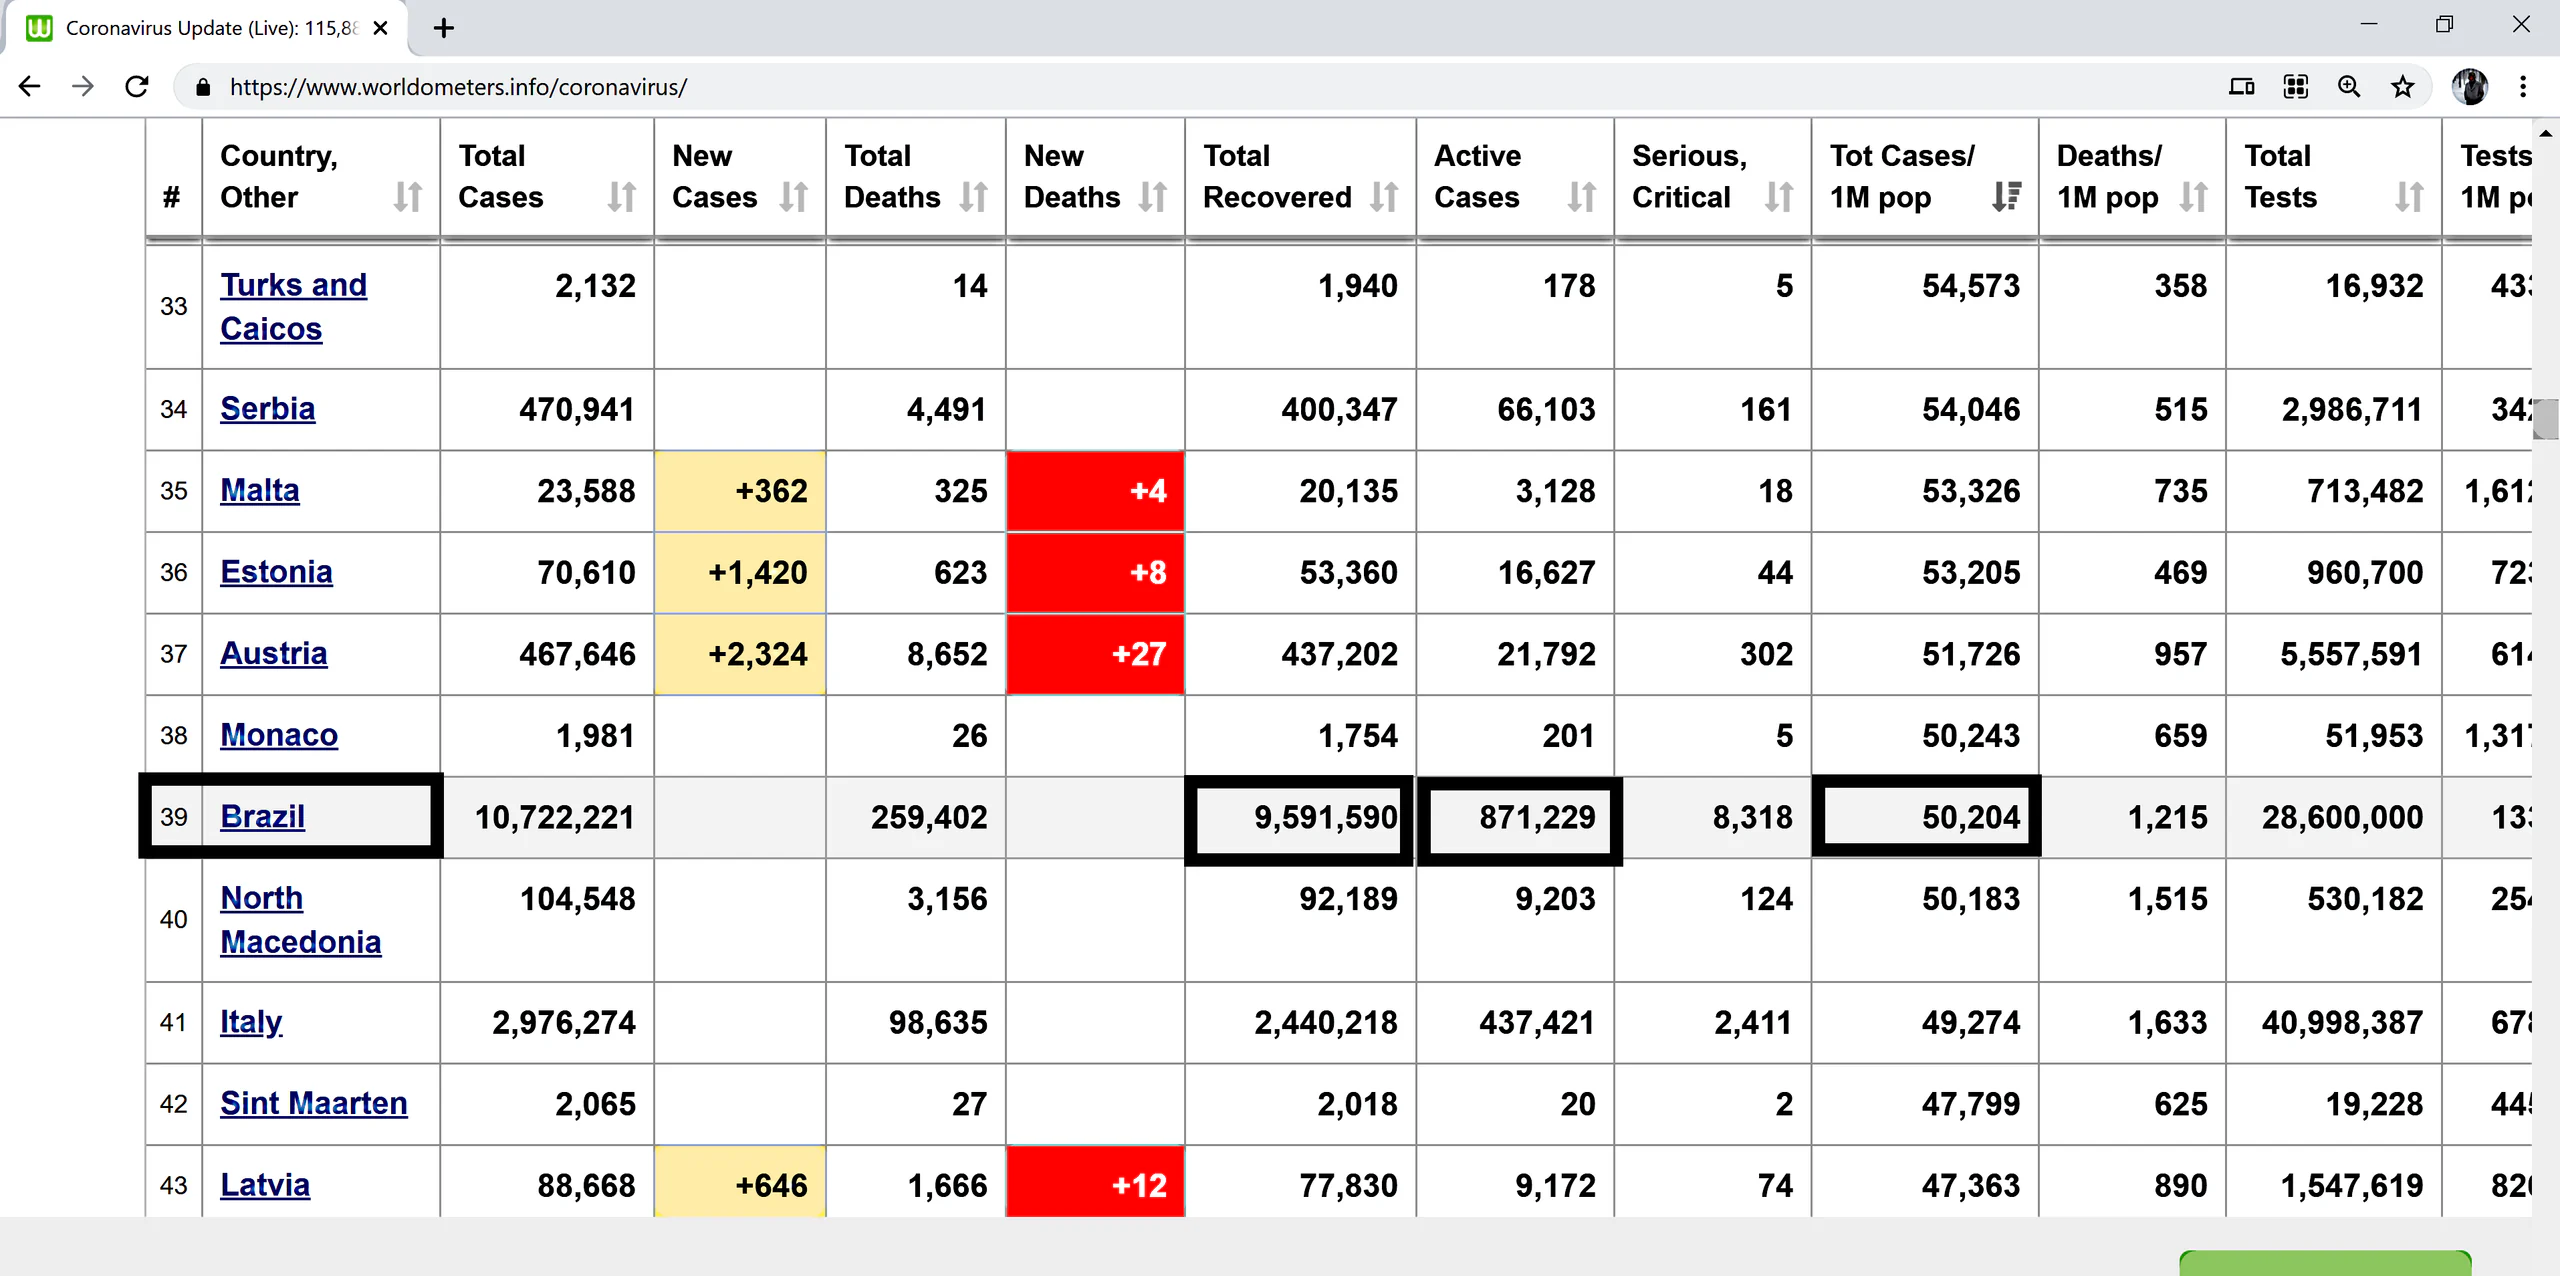Open Chrome three-dot menu

2523,87
